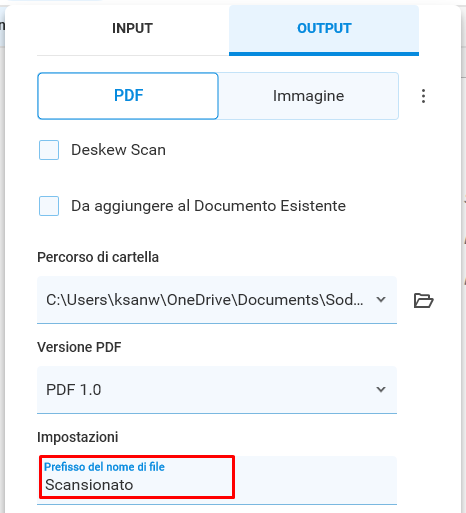Open the PDF 1.0 version combo box
Image resolution: width=466 pixels, height=513 pixels.
click(x=217, y=390)
